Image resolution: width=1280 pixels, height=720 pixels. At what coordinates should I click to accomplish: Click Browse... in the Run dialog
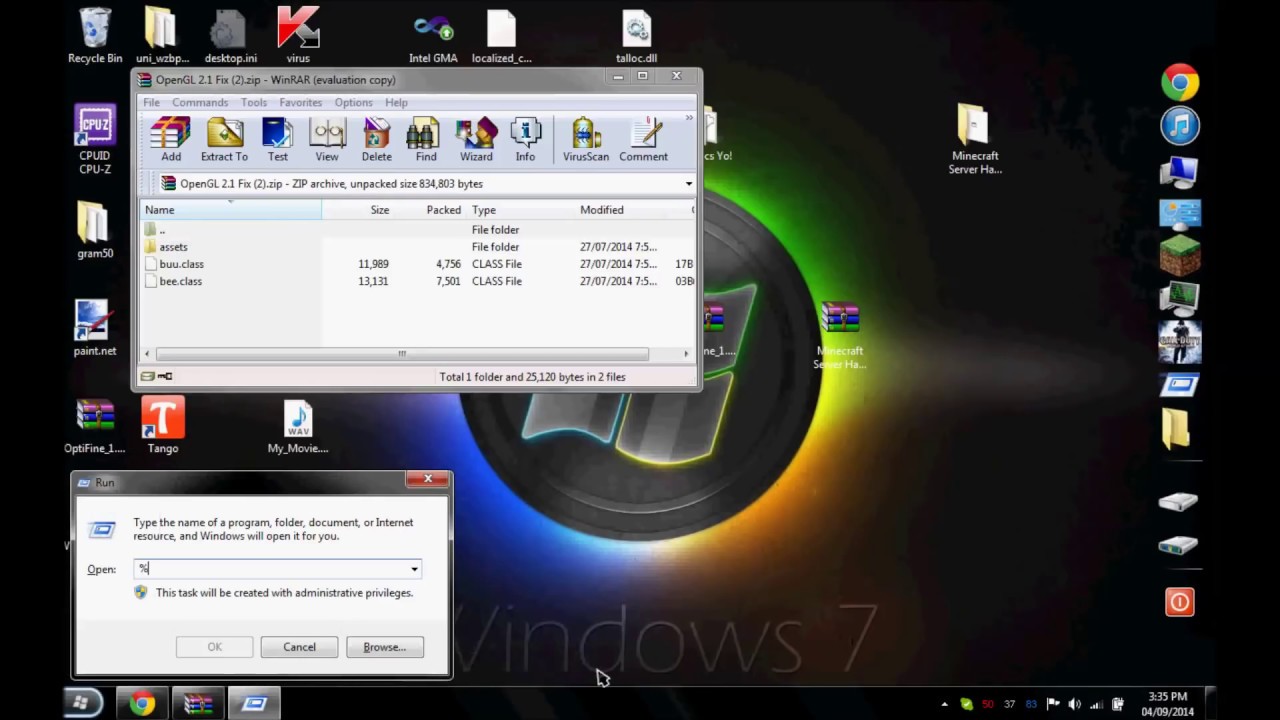pyautogui.click(x=385, y=647)
